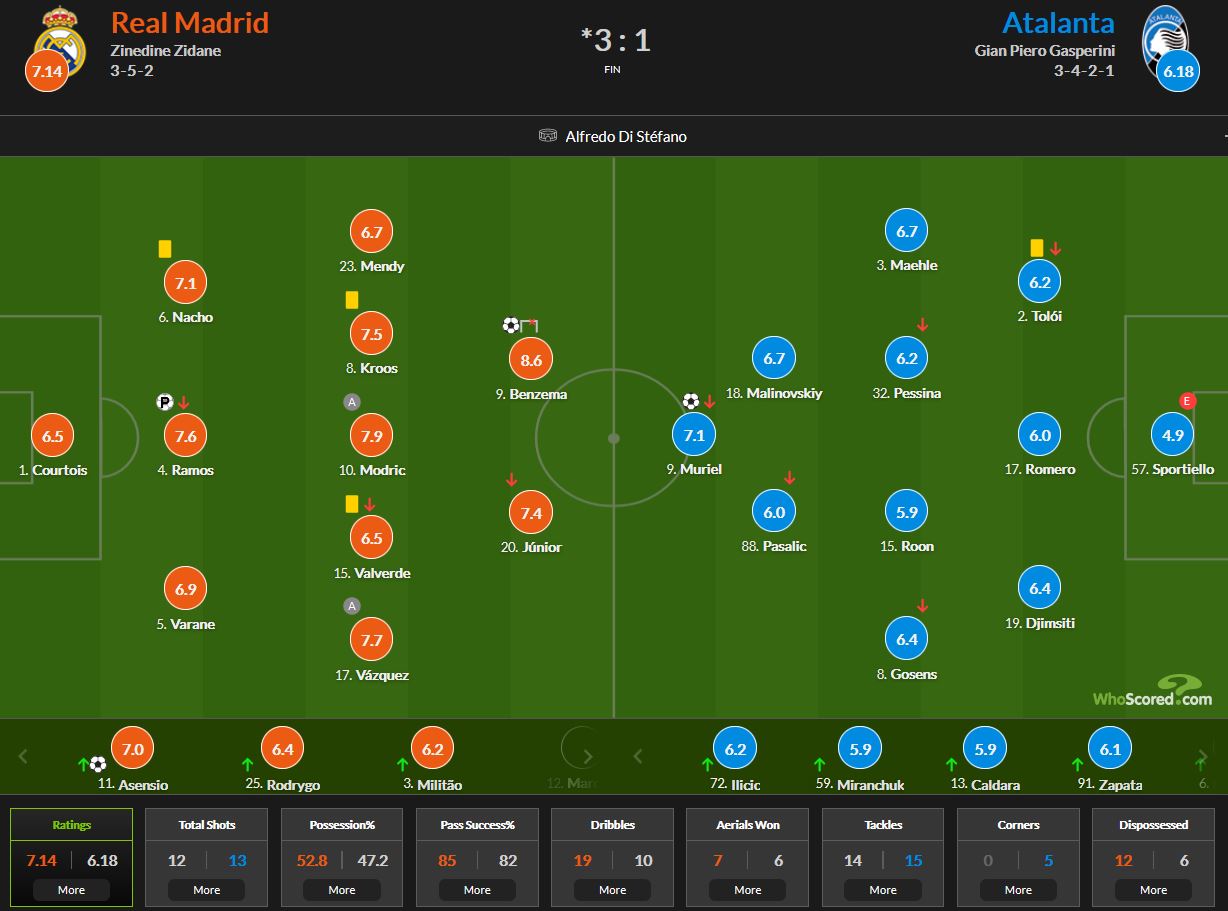Click substitute Asensio's 7.0 rating
Viewport: 1228px width, 911px height.
click(132, 749)
